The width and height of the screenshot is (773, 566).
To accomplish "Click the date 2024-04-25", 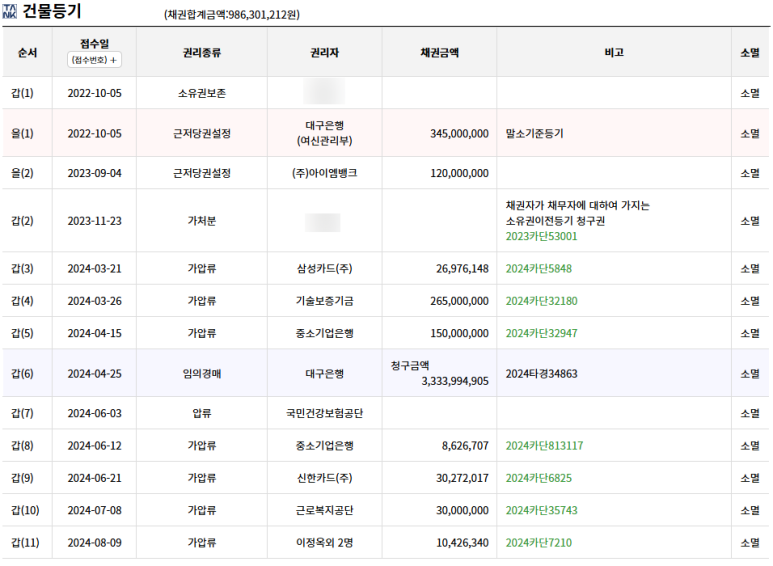I will (94, 374).
